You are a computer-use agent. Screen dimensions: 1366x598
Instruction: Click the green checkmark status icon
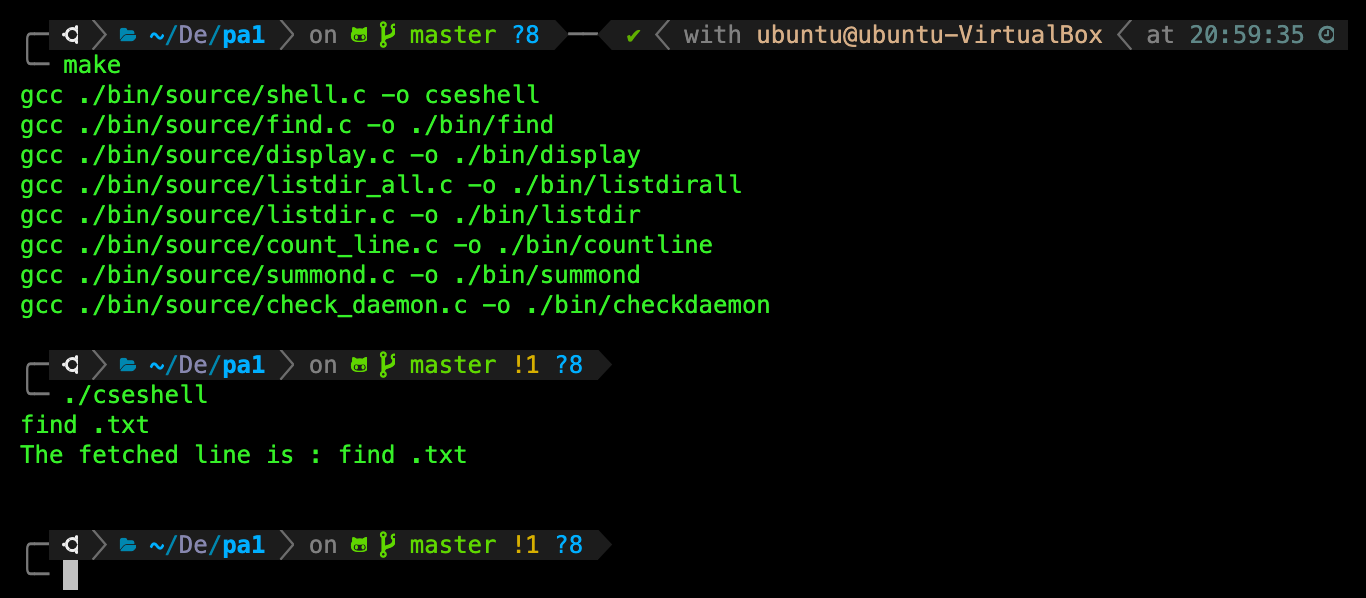pyautogui.click(x=633, y=36)
